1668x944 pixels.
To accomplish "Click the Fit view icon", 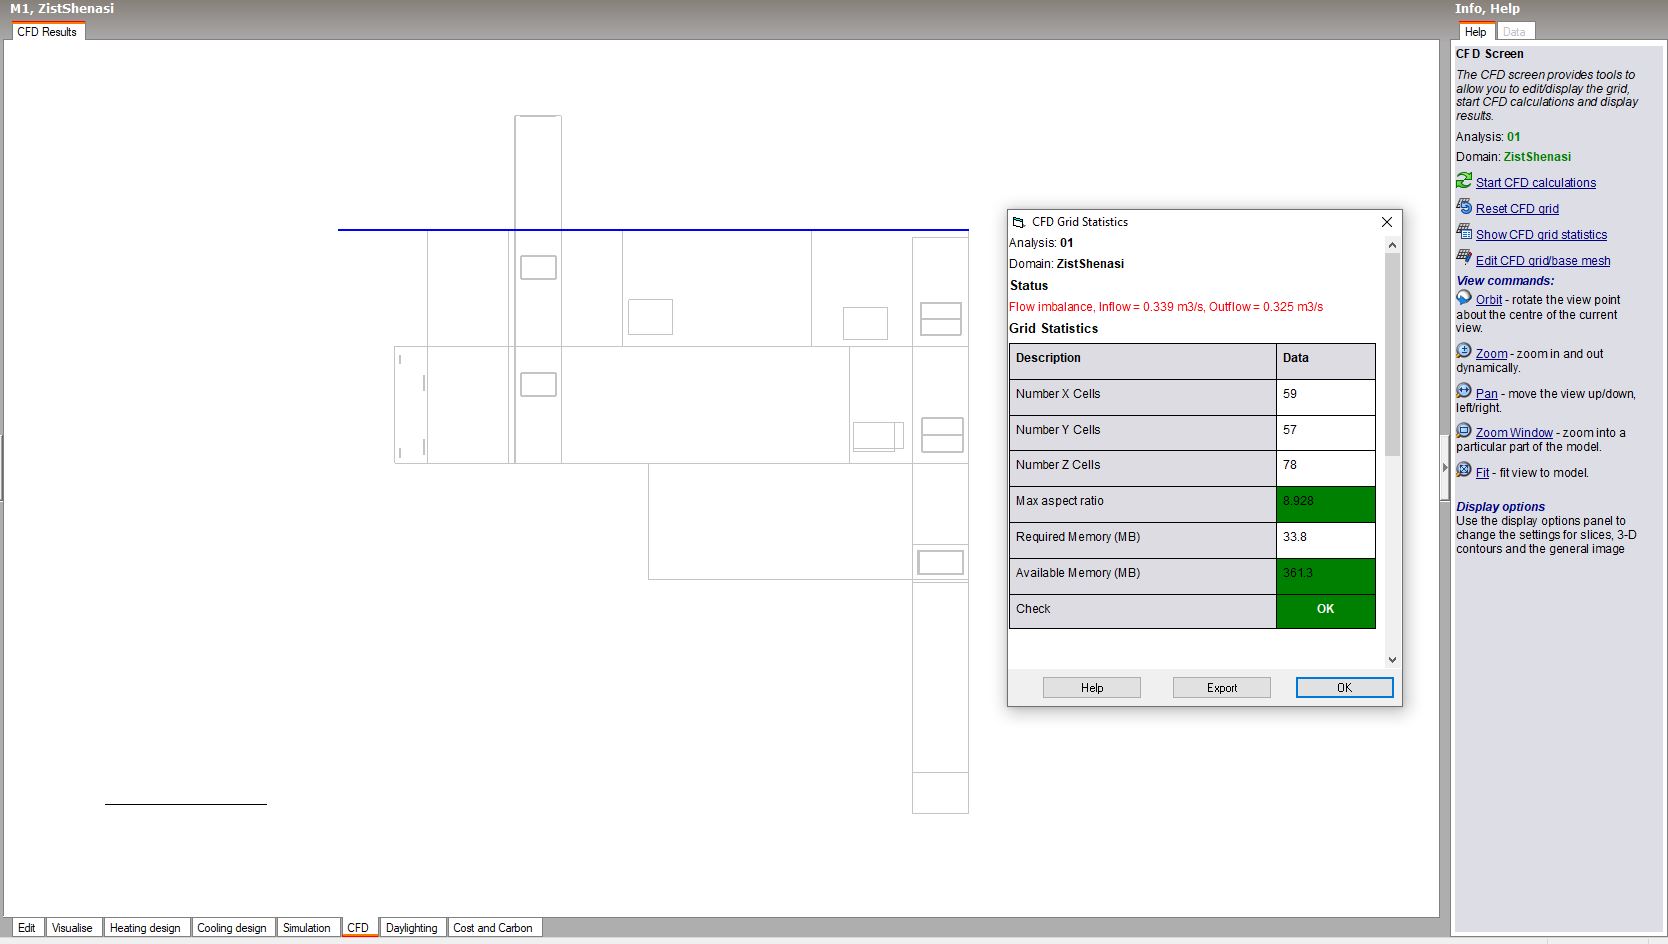I will pyautogui.click(x=1464, y=471).
